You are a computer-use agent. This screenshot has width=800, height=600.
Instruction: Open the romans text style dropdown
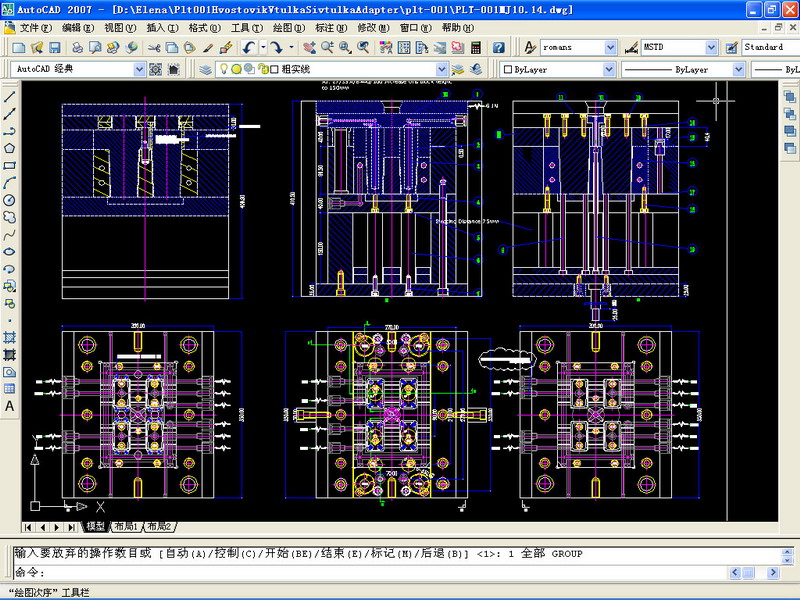610,47
